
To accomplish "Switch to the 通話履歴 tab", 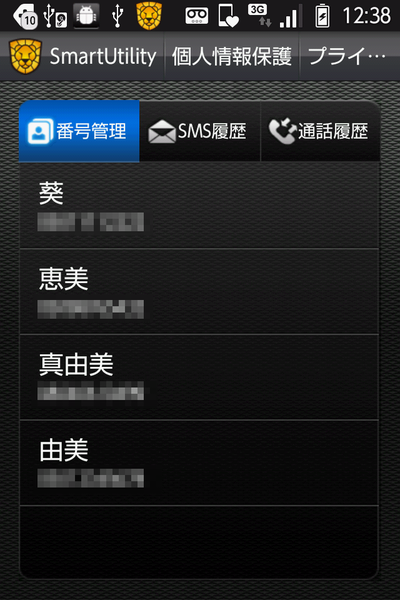I will tap(320, 131).
